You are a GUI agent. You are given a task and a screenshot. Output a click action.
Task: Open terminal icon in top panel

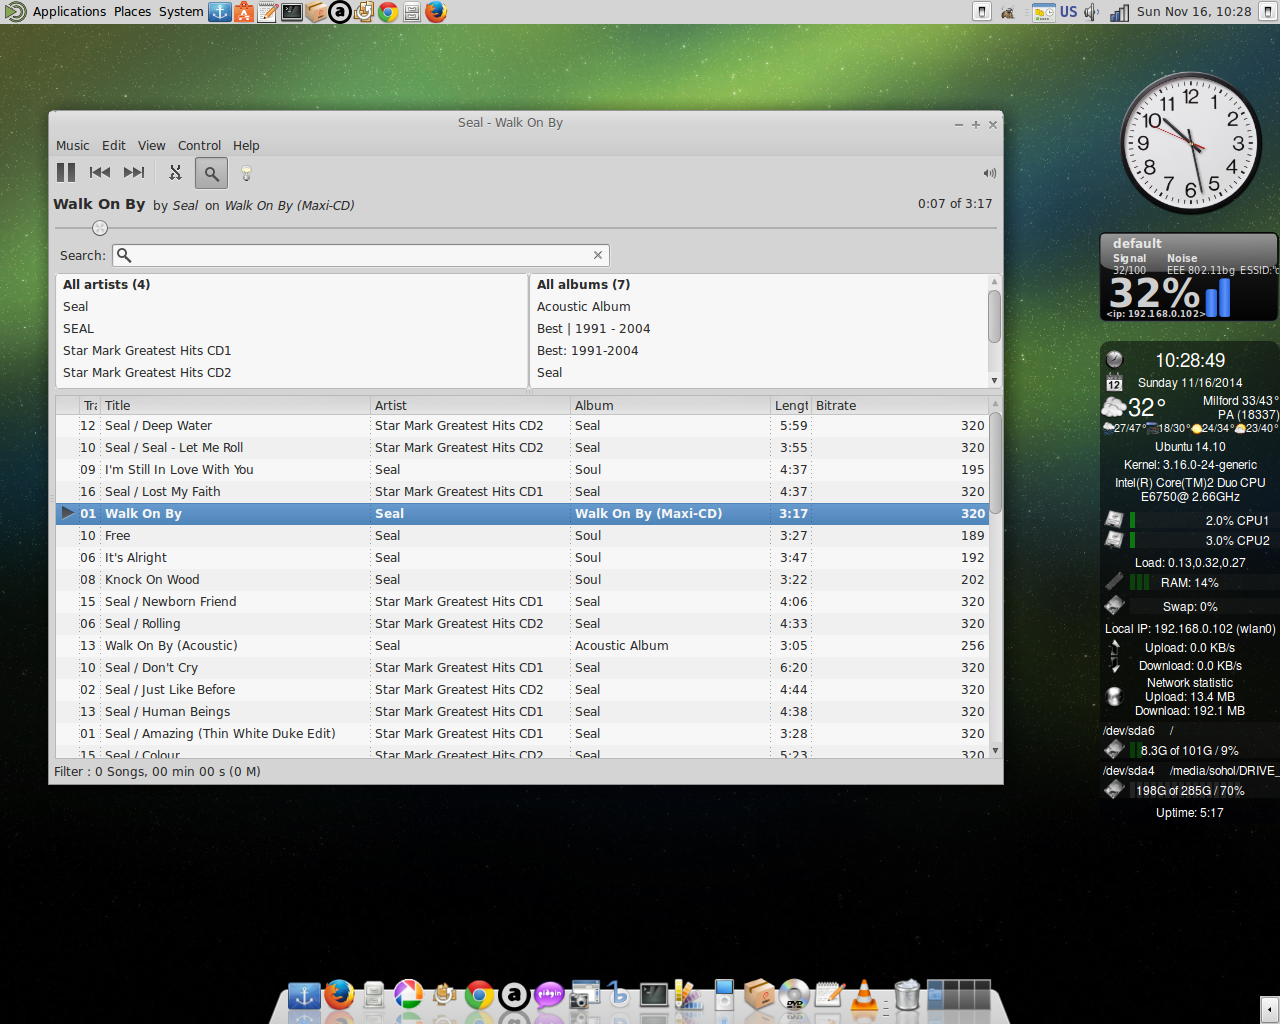tap(292, 12)
